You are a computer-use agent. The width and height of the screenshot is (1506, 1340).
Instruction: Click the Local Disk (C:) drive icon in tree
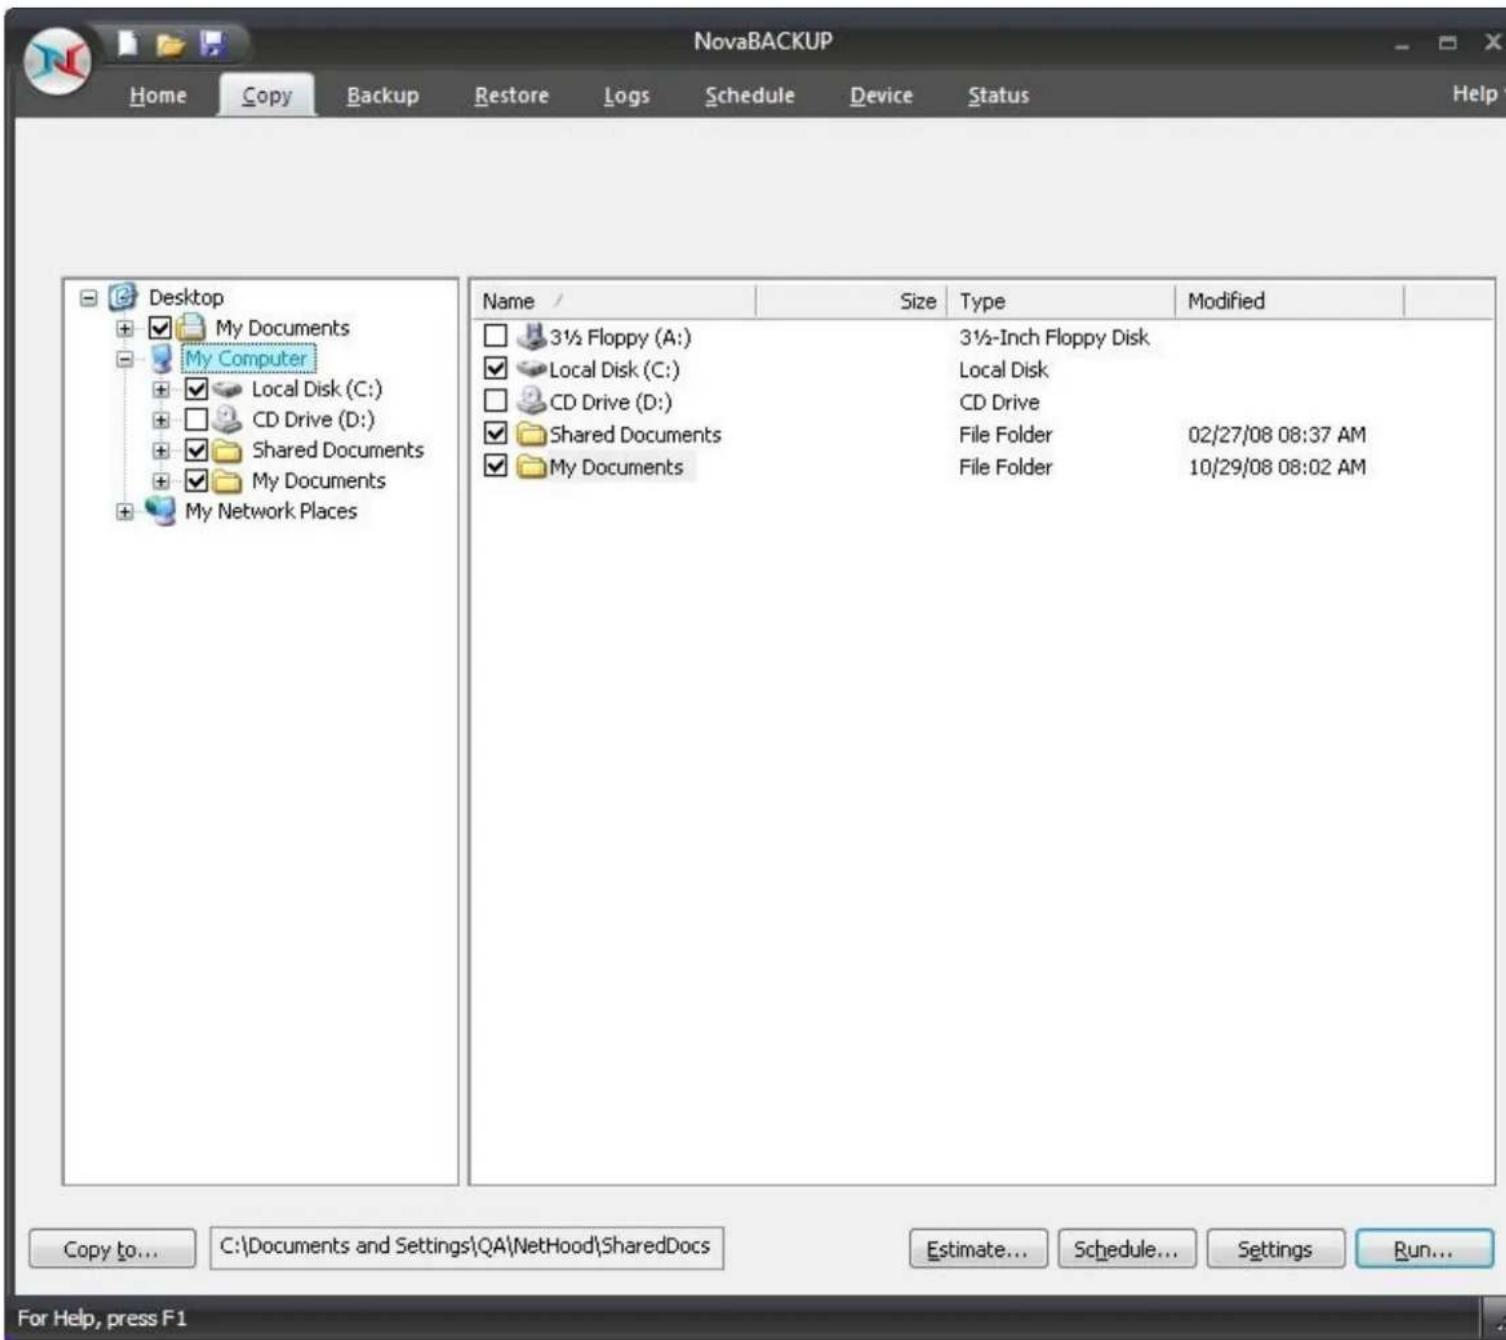pyautogui.click(x=227, y=389)
